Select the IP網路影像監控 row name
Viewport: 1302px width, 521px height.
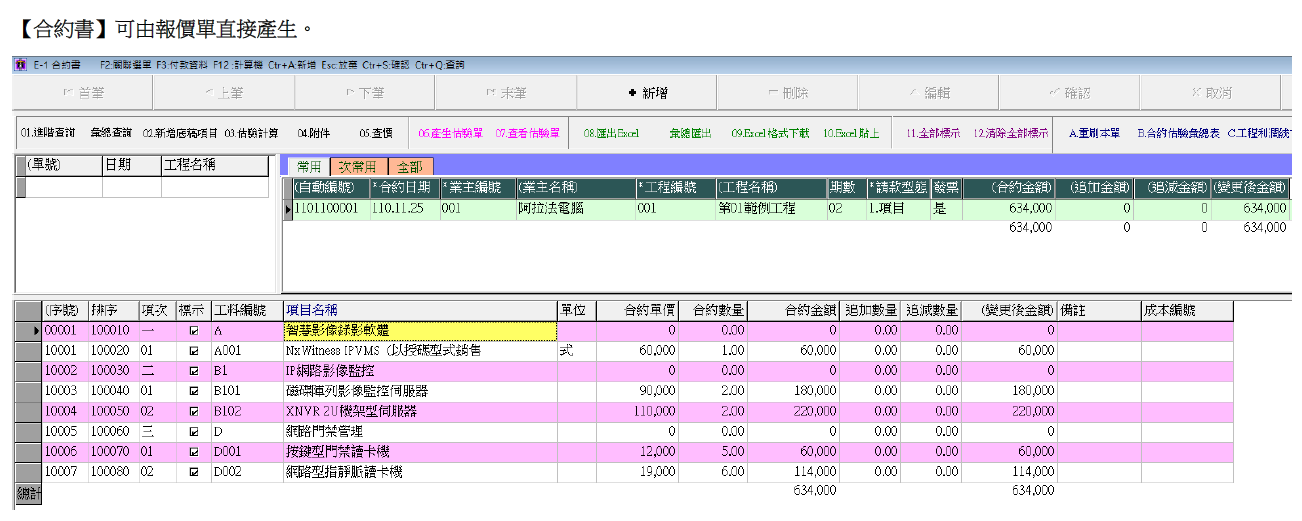click(x=420, y=371)
